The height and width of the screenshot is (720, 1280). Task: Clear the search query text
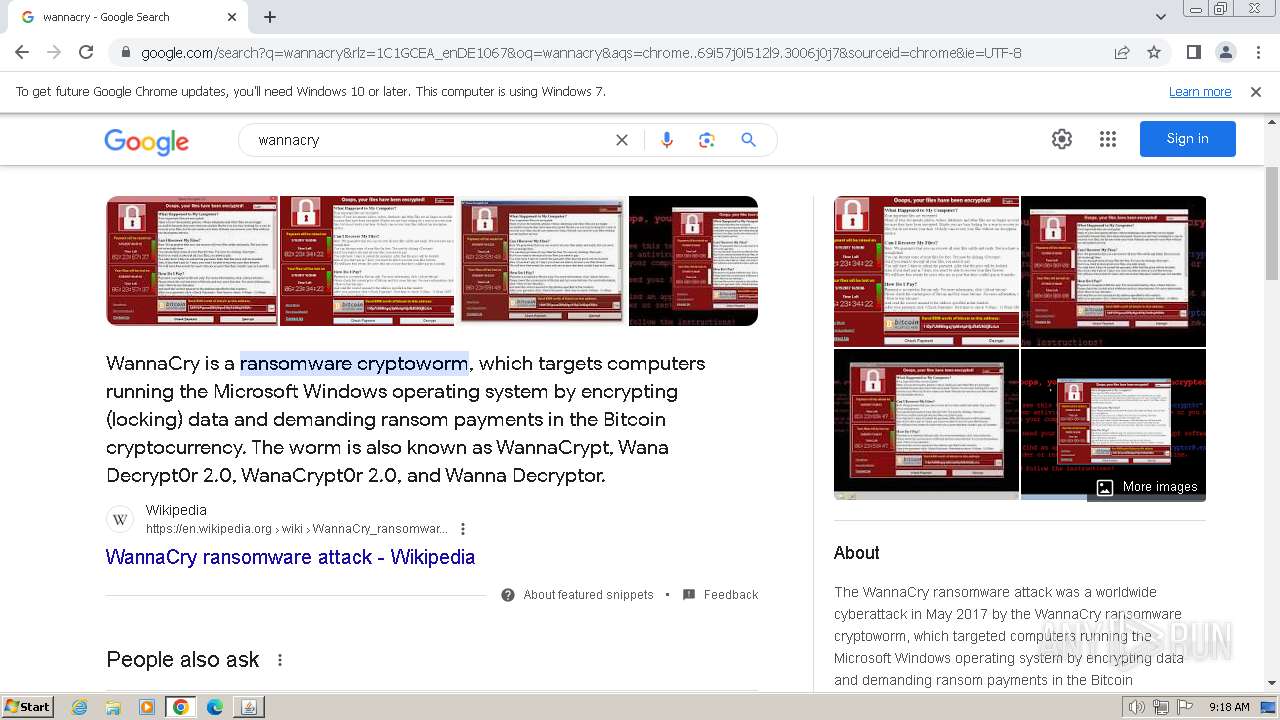click(622, 140)
